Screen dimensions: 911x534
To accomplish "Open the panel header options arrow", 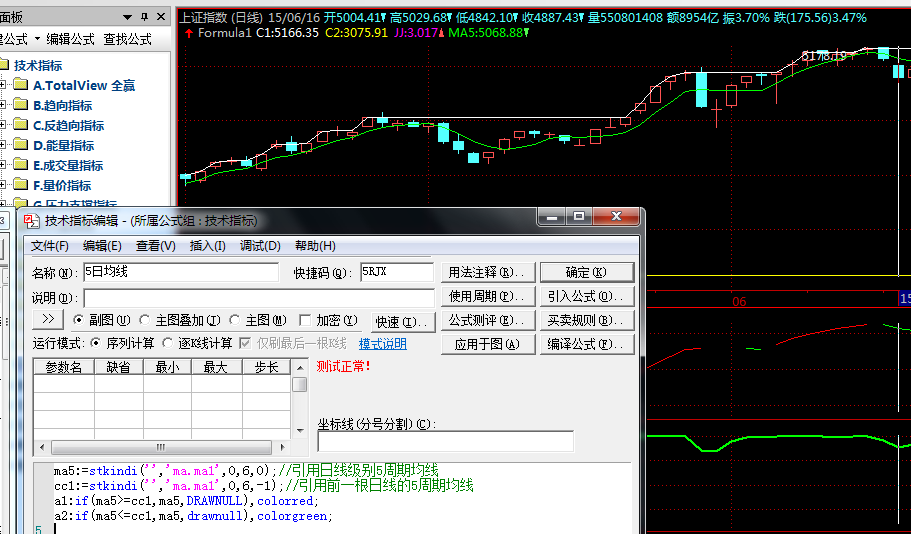I will click(x=126, y=17).
